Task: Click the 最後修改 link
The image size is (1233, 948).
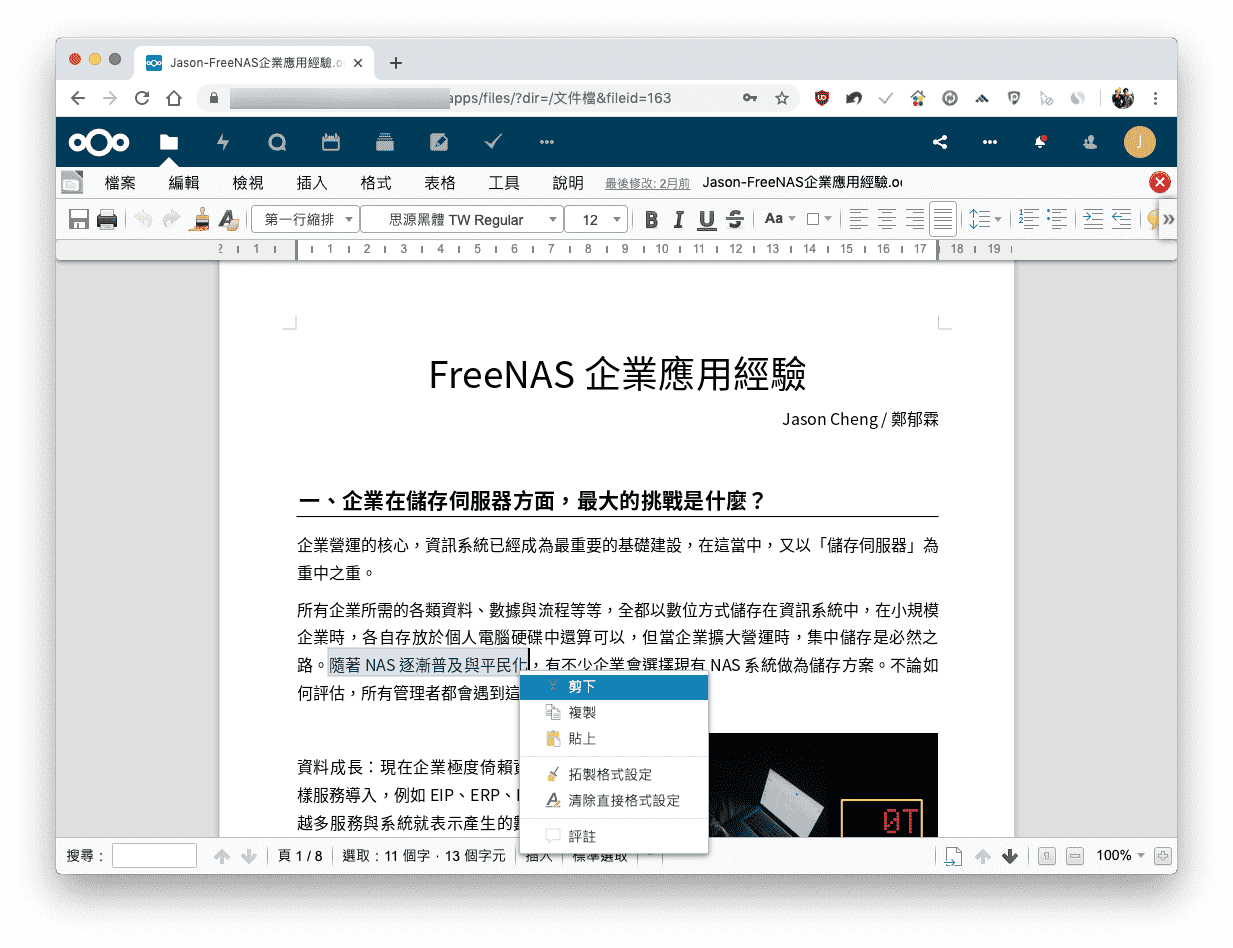Action: tap(647, 183)
